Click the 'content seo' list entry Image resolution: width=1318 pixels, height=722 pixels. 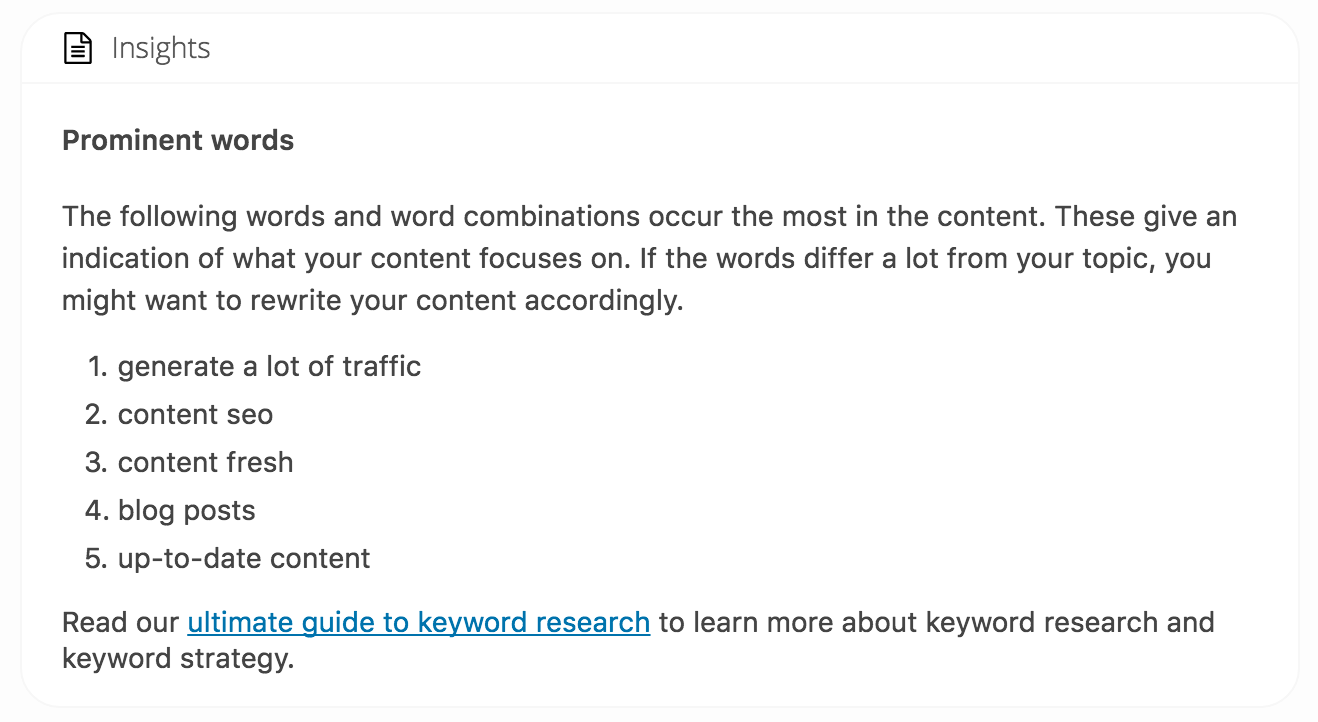click(x=195, y=414)
